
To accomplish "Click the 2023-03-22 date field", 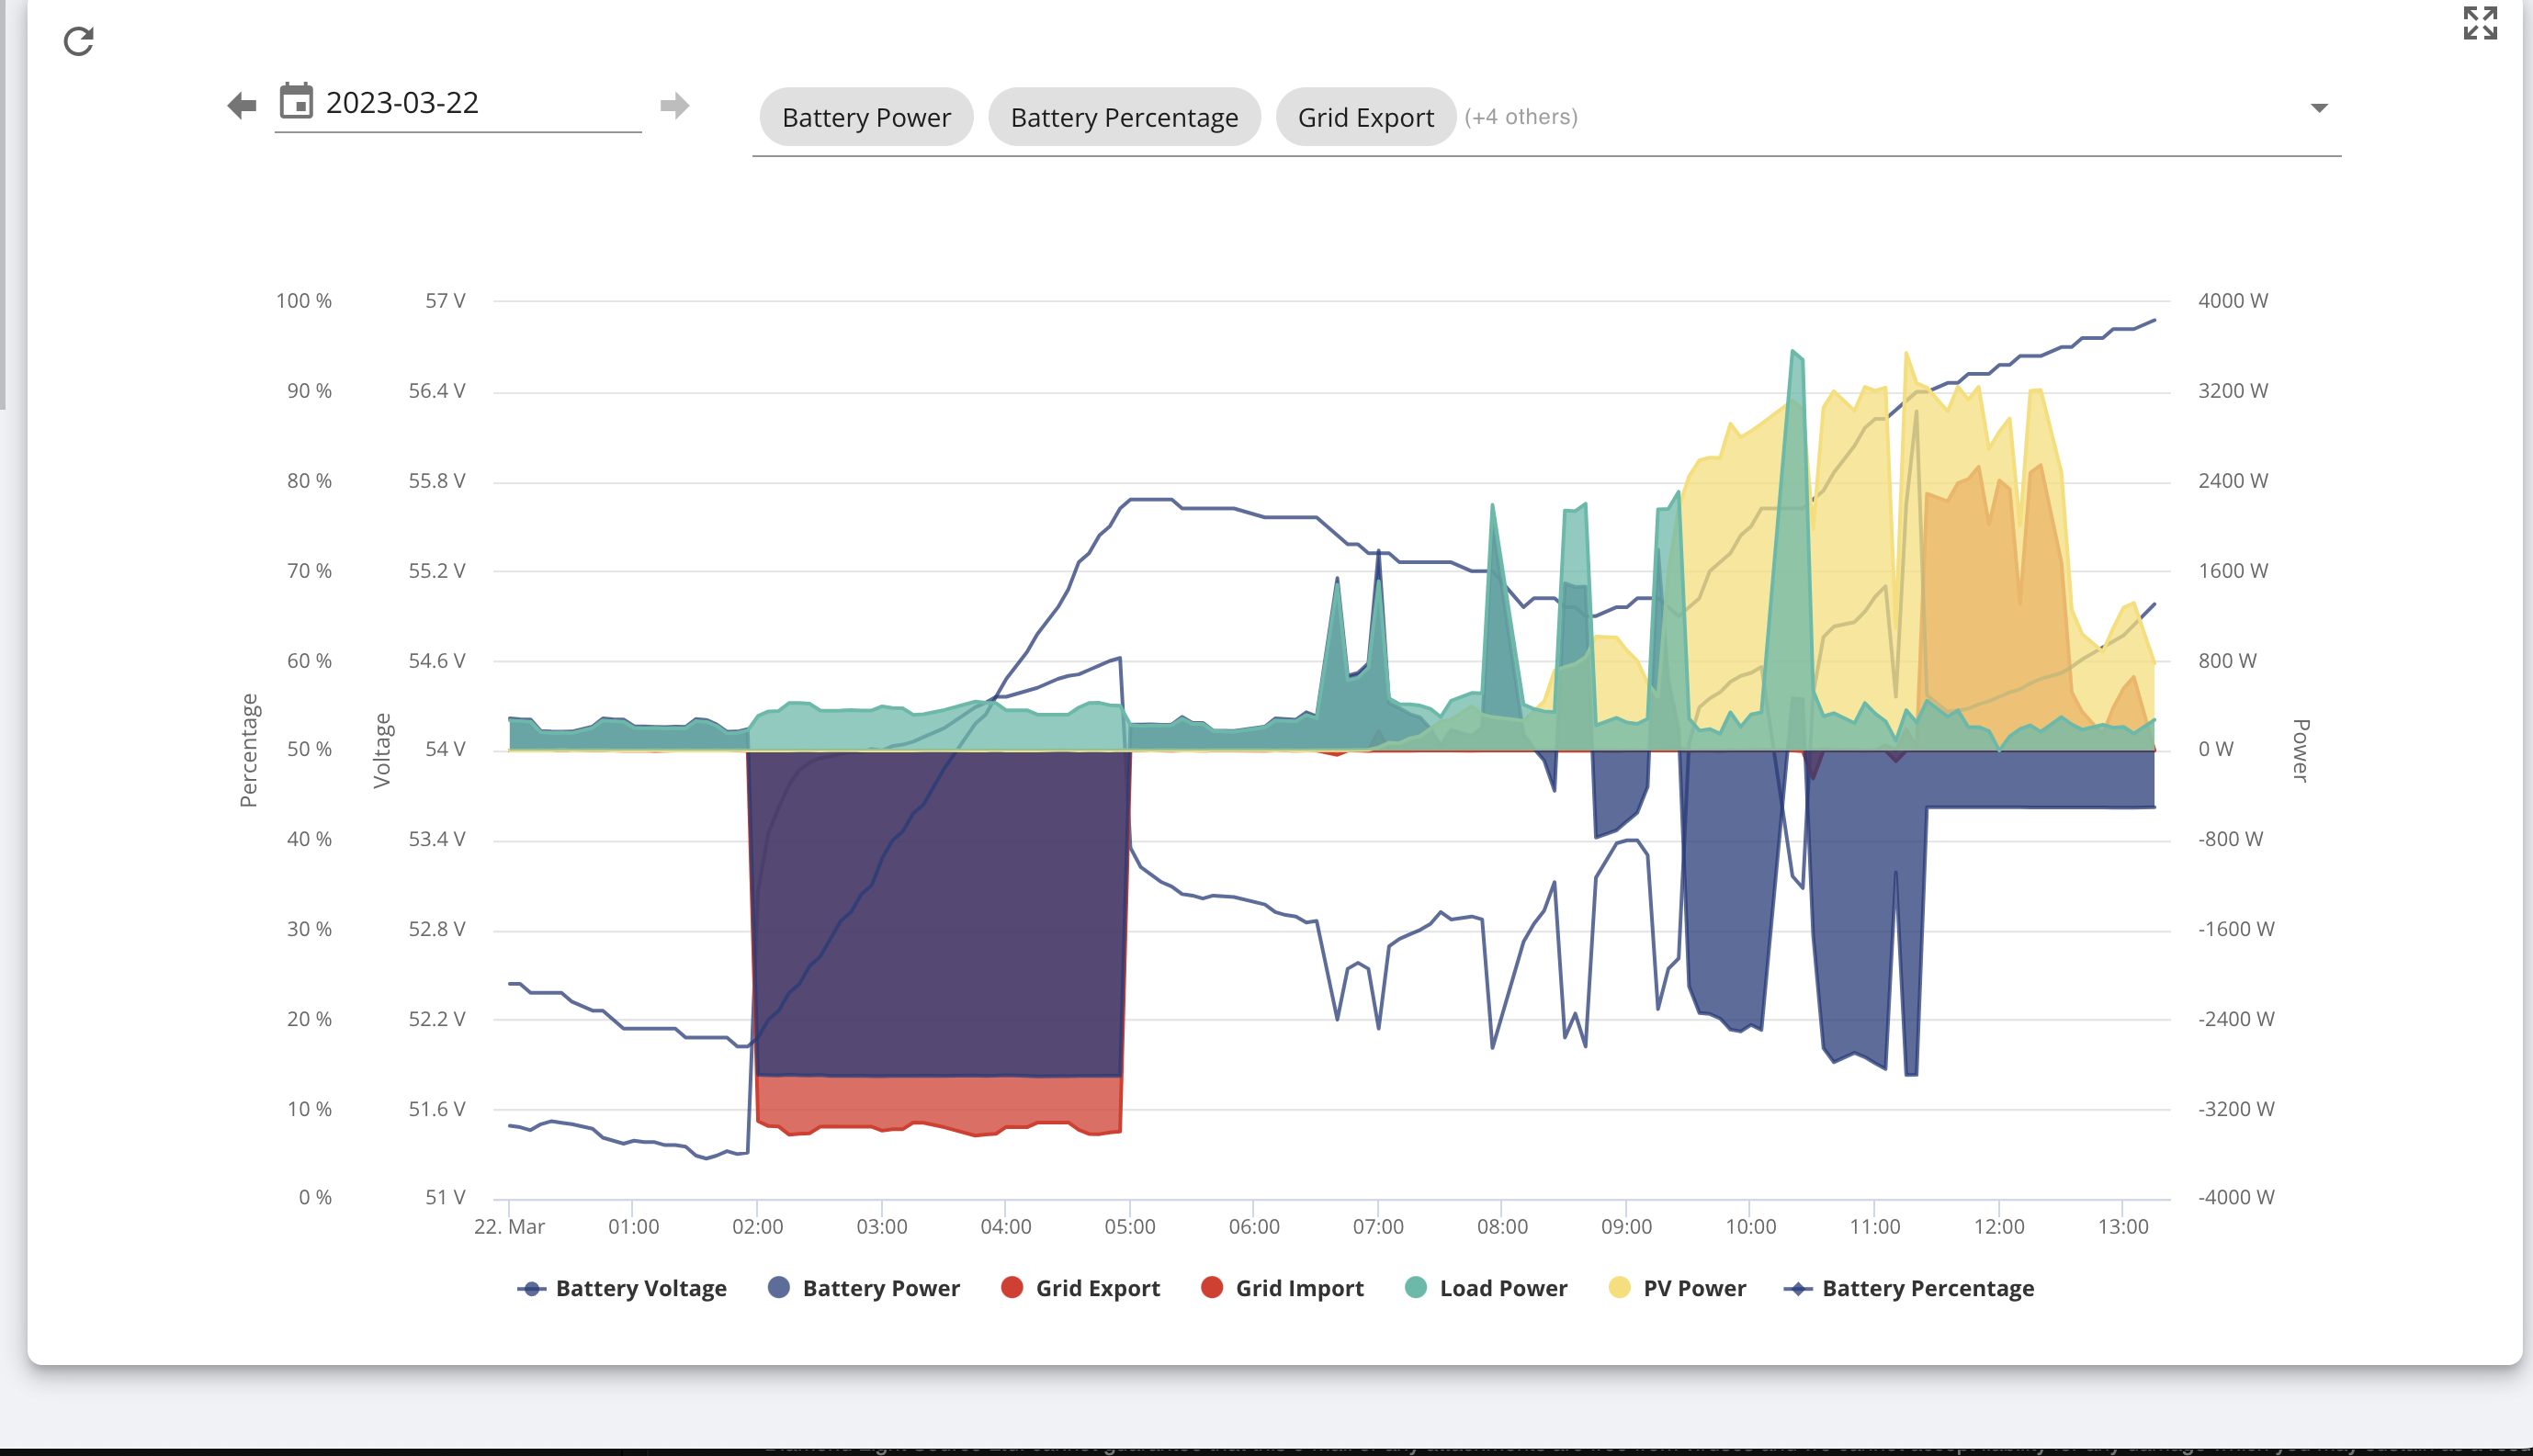I will click(458, 103).
